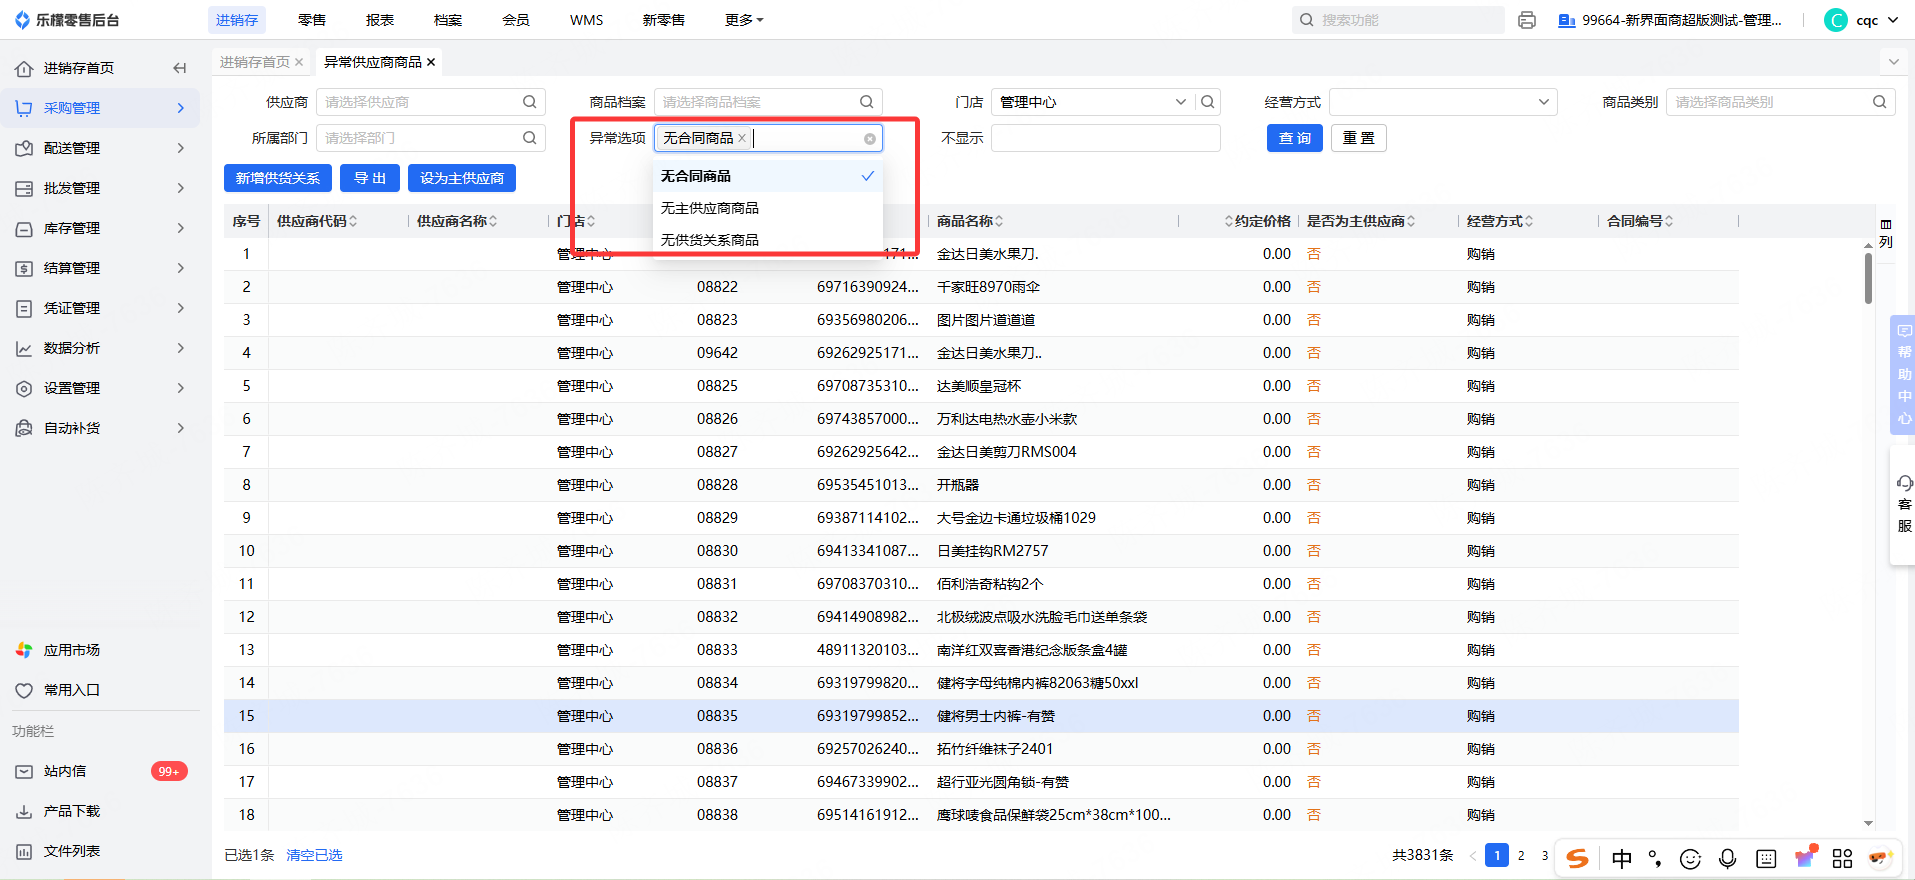Click the search icon beside 门店 dropdown

coord(1208,102)
